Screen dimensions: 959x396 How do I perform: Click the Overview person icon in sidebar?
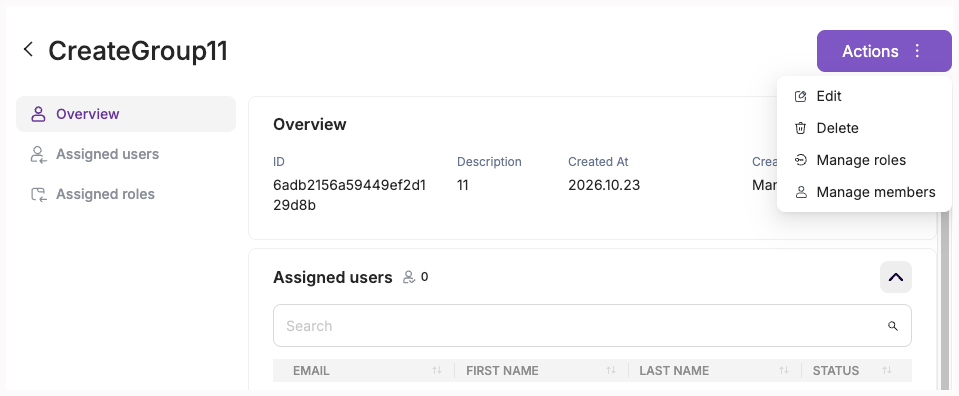click(39, 114)
